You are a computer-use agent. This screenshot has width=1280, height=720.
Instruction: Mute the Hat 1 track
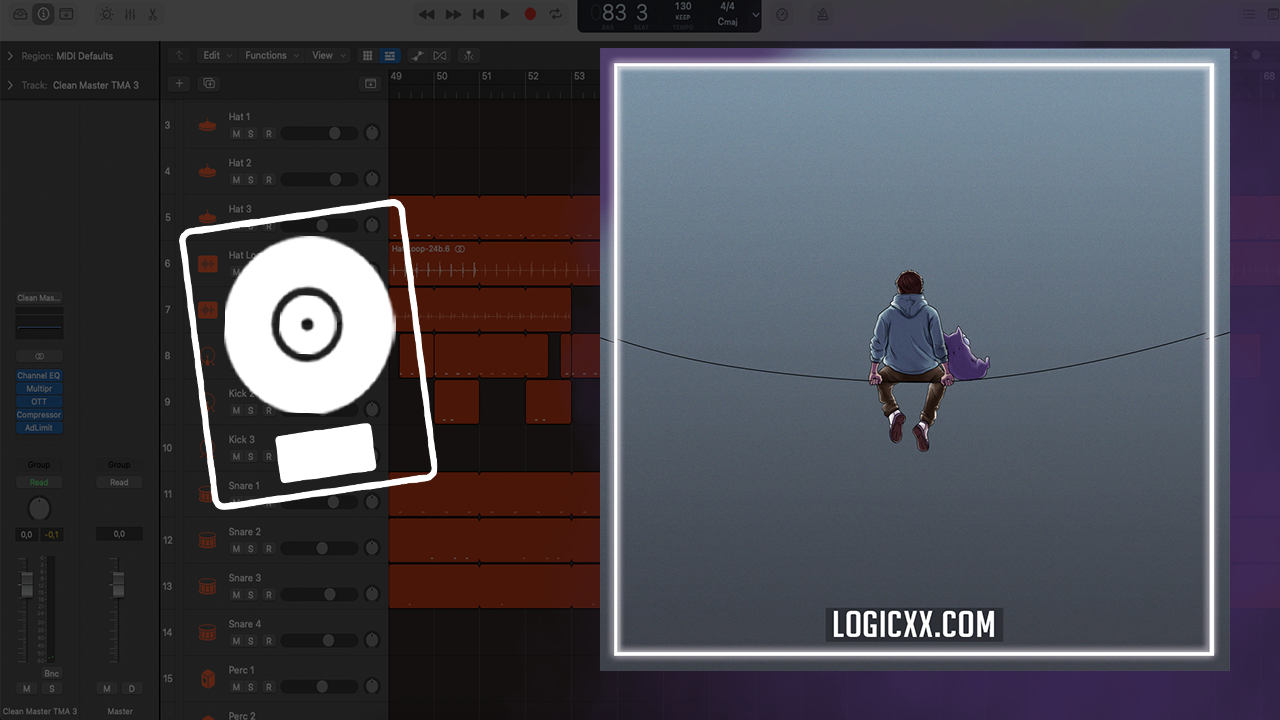(236, 134)
